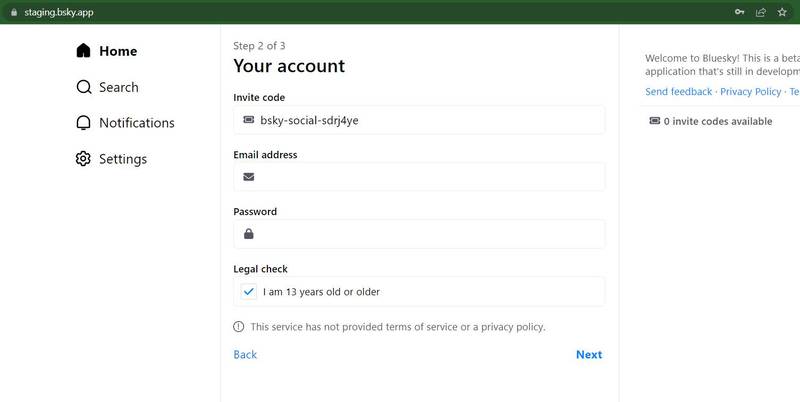Open the Privacy Policy link
800x402 pixels.
coord(751,92)
